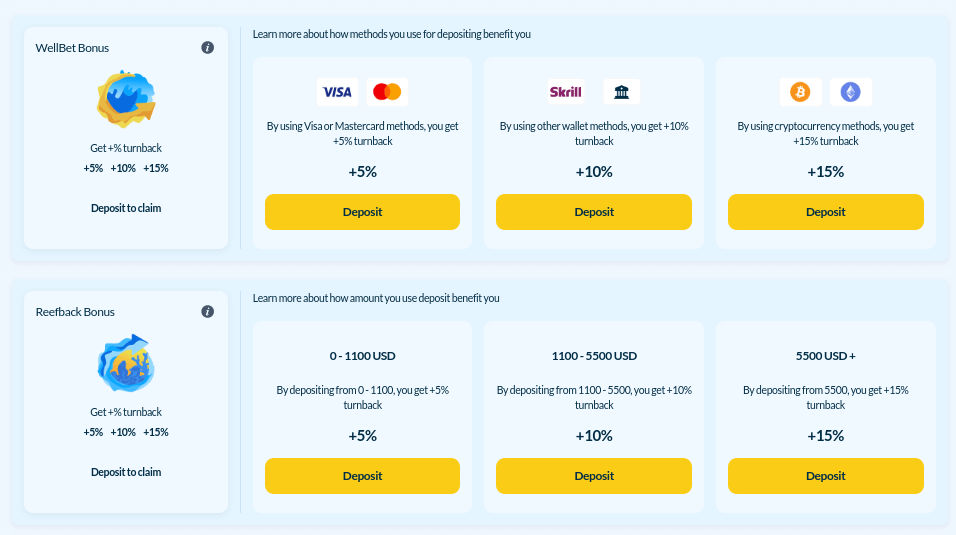Choose the Skrill wallet icon
Screen dimensions: 956x535
click(566, 92)
